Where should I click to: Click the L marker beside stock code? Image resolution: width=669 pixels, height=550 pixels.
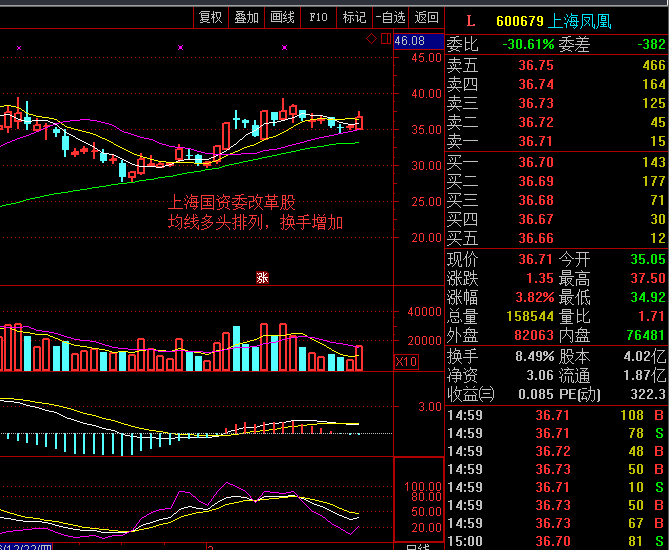click(x=471, y=21)
